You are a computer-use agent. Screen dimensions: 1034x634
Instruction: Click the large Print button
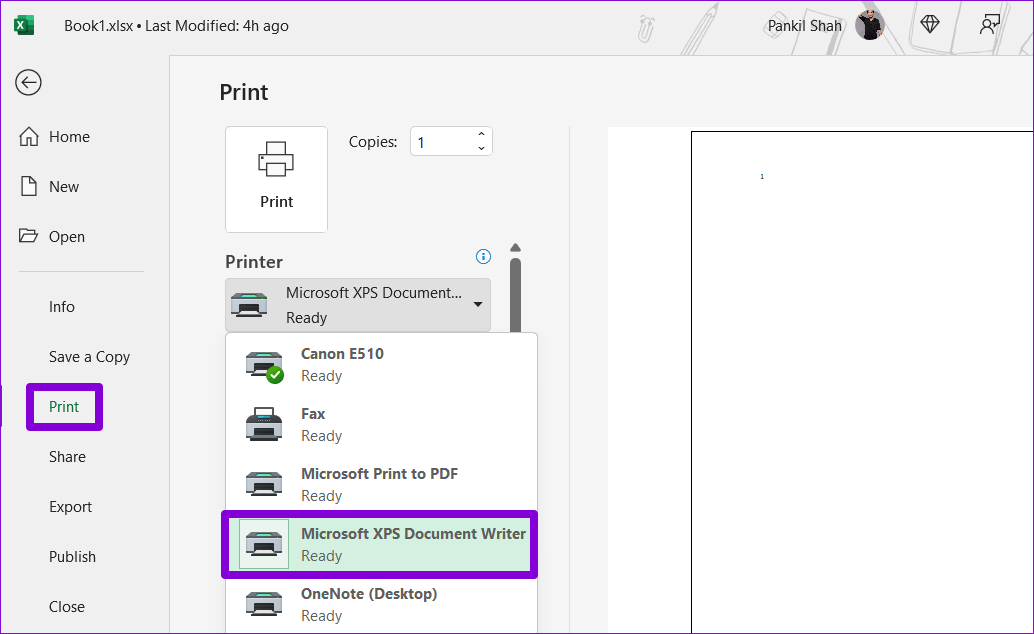[276, 179]
